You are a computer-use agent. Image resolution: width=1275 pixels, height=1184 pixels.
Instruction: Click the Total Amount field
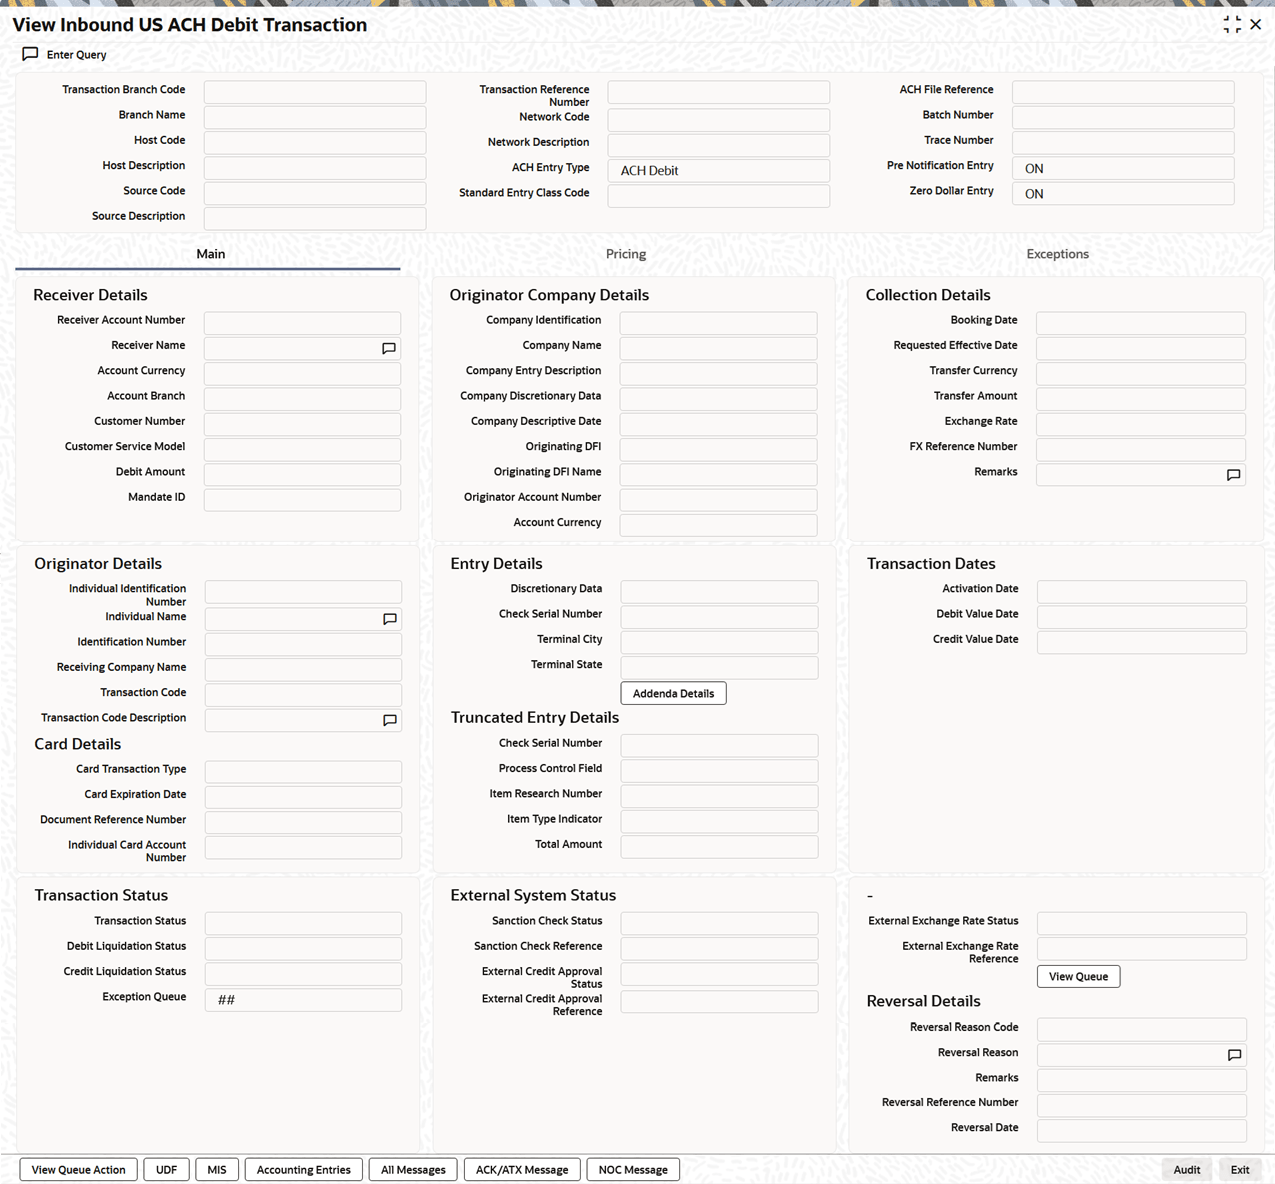pos(719,846)
